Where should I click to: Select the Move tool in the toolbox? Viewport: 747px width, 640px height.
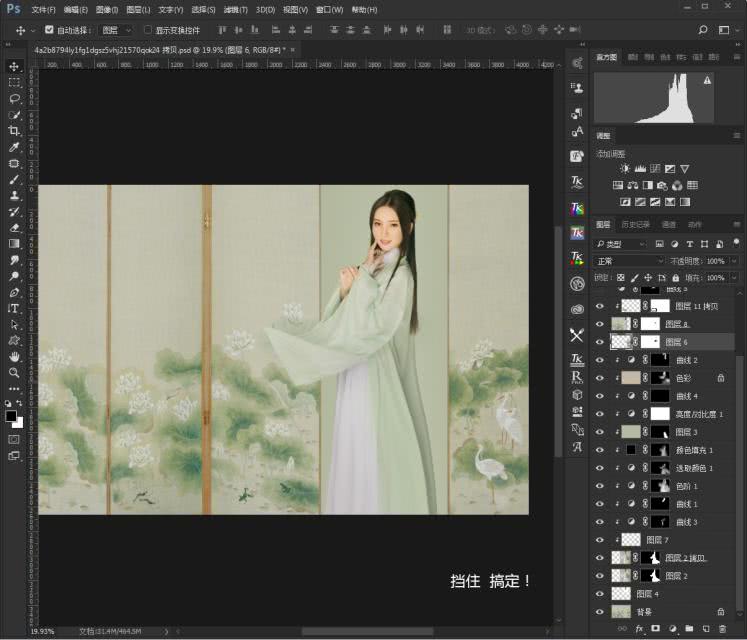click(x=14, y=66)
